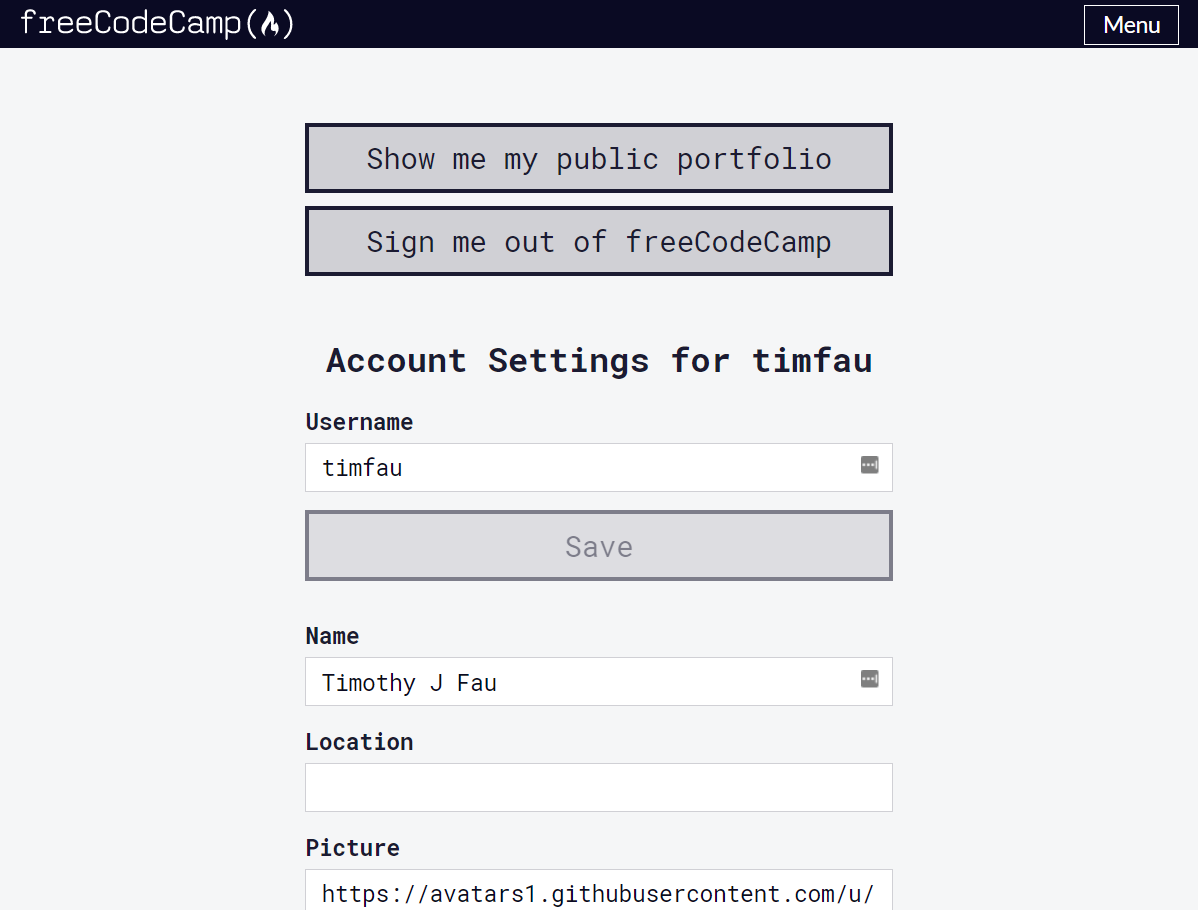Click the Picture label text

point(352,847)
